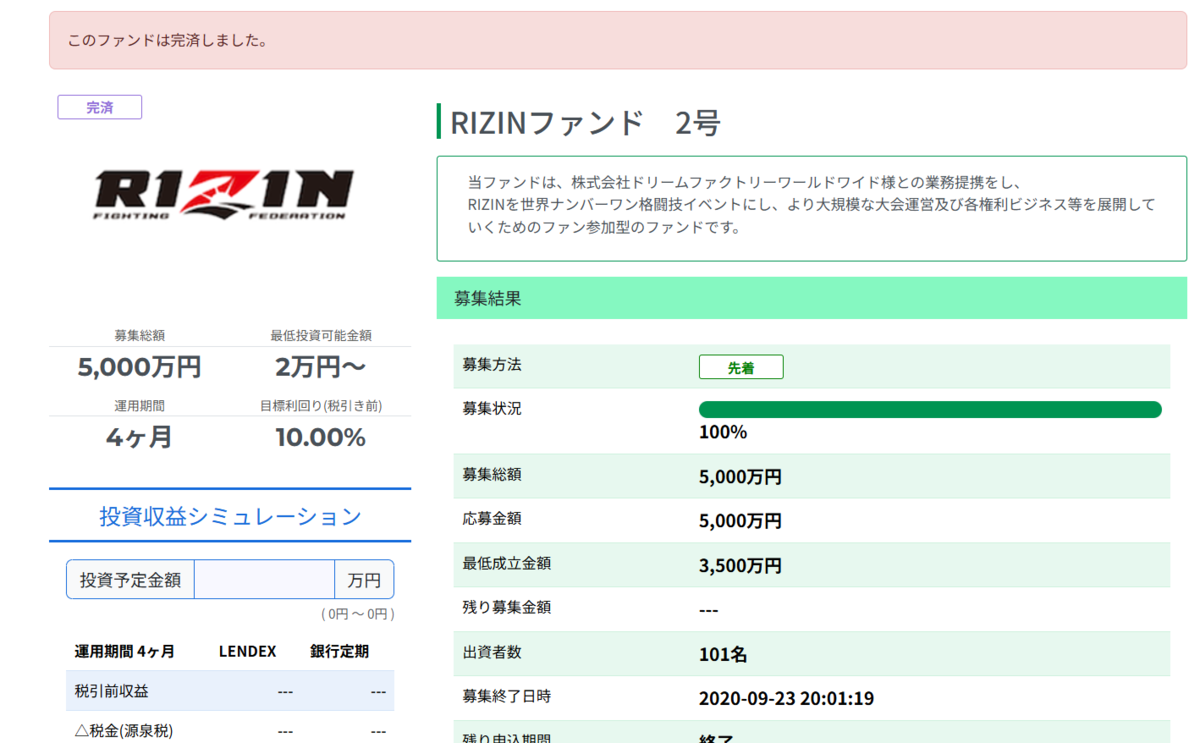Click the 応募金額 row label
The image size is (1200, 743).
492,519
